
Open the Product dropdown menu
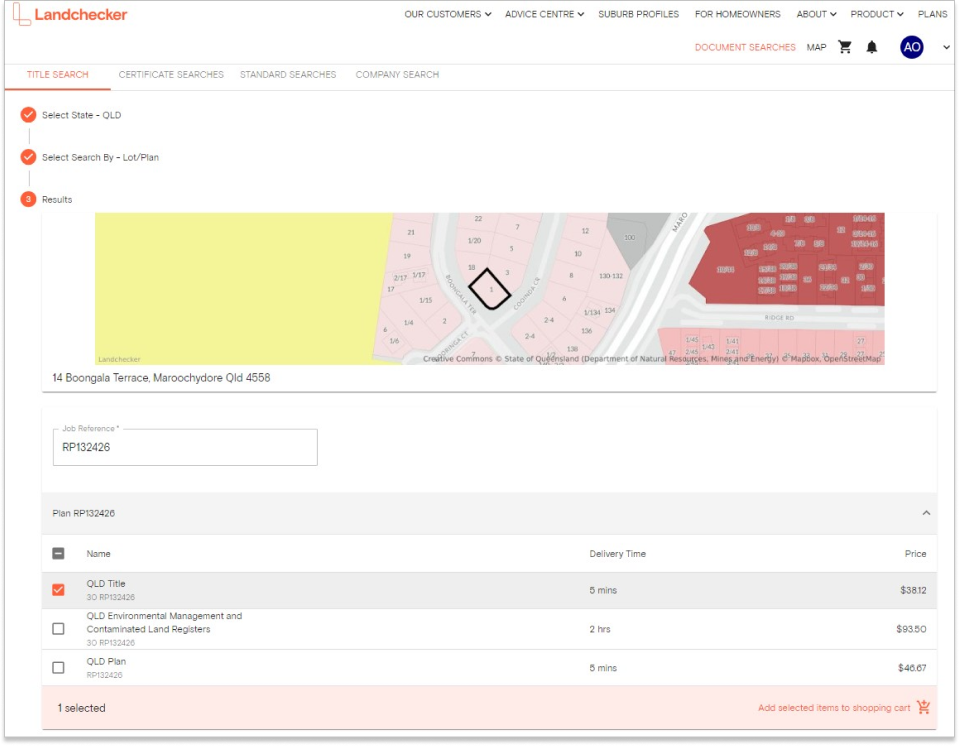point(876,14)
